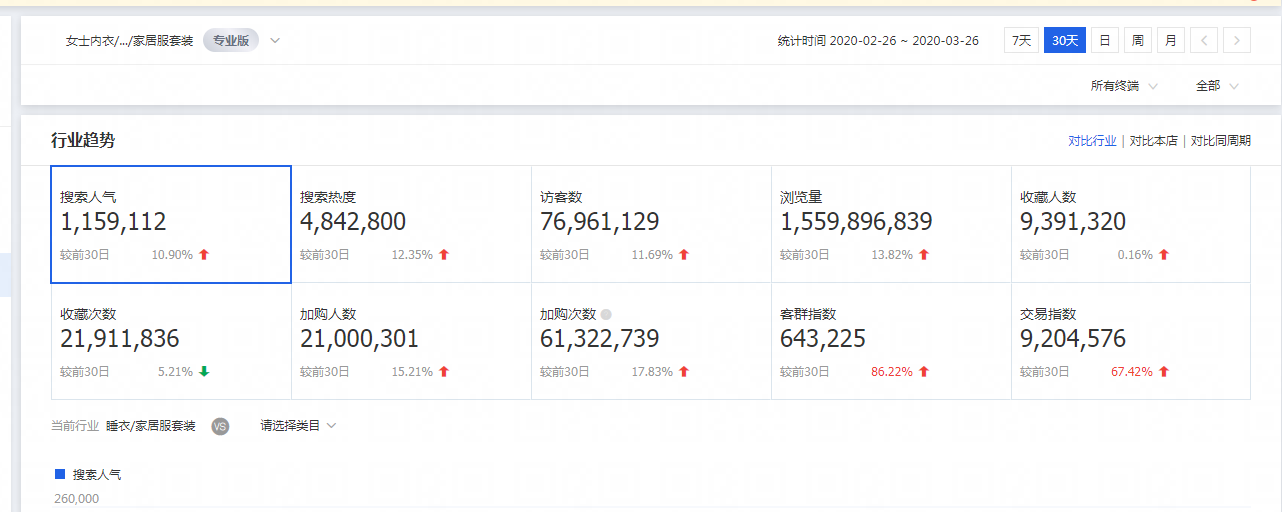Select the 收藏次数 metric card

[x=171, y=341]
